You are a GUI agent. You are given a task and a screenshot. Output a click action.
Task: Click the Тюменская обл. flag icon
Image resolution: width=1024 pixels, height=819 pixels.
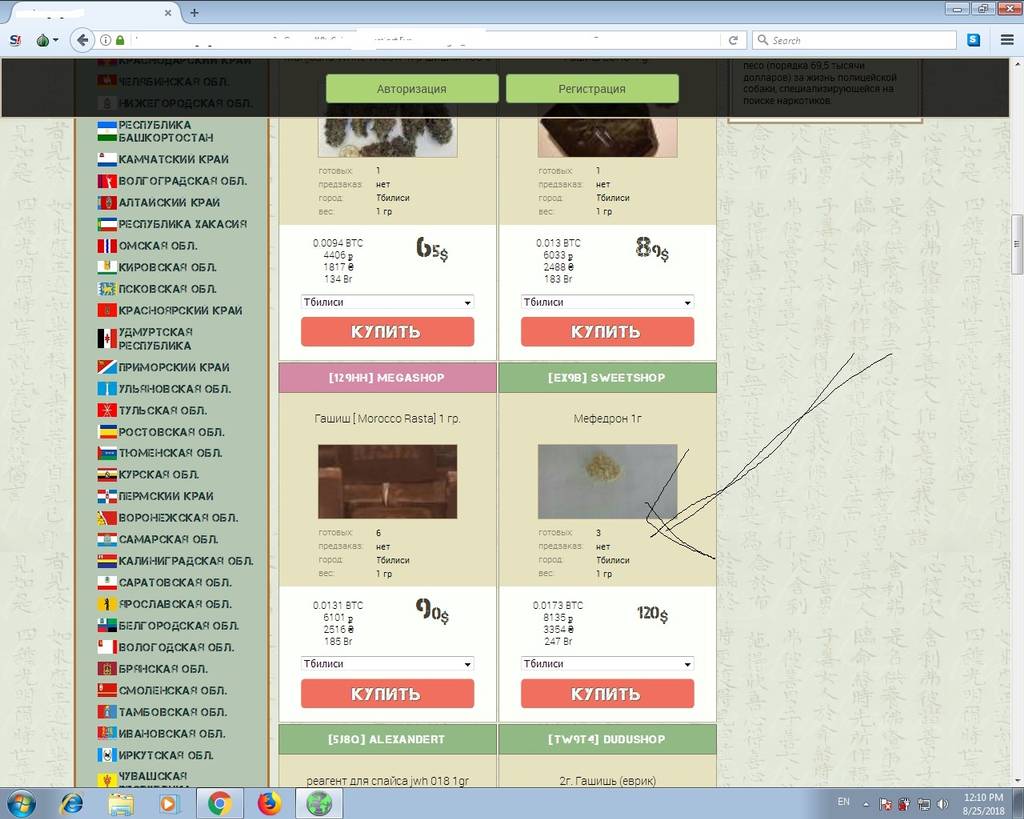point(107,453)
